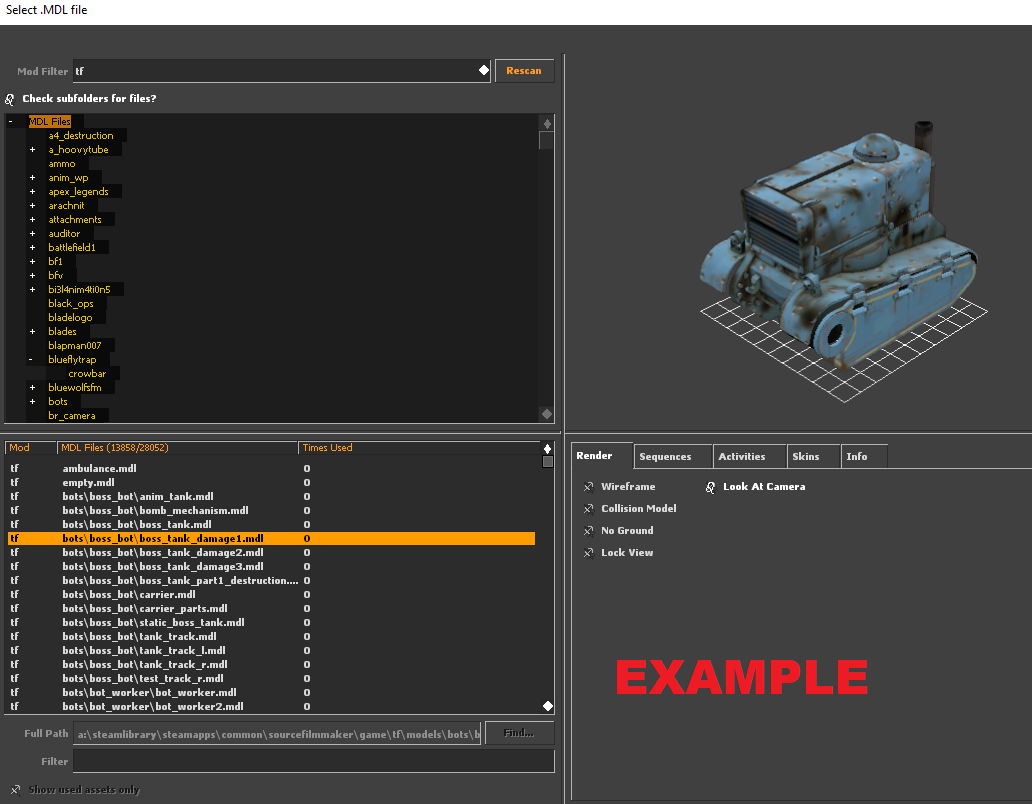The image size is (1032, 804).
Task: Sort the list by Times Used column
Action: [x=419, y=447]
